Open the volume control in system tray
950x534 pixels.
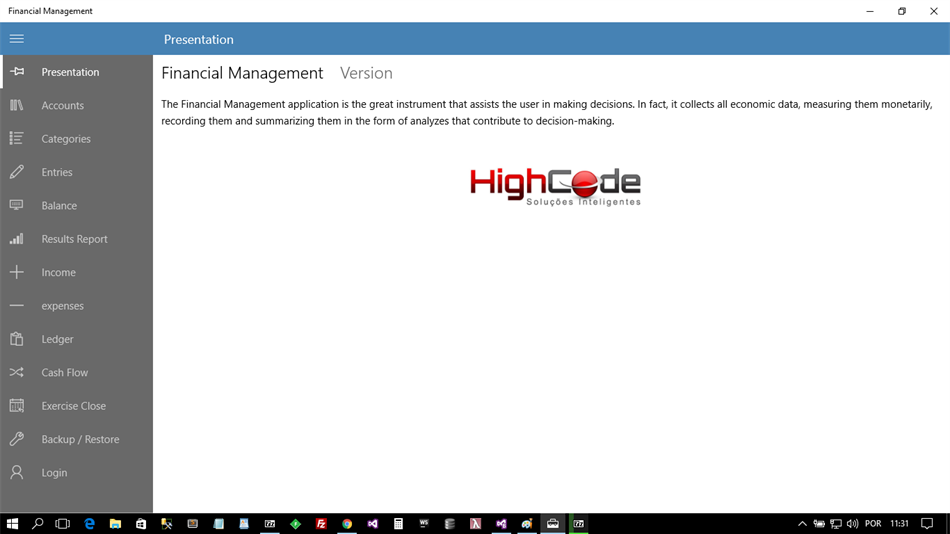(x=852, y=524)
